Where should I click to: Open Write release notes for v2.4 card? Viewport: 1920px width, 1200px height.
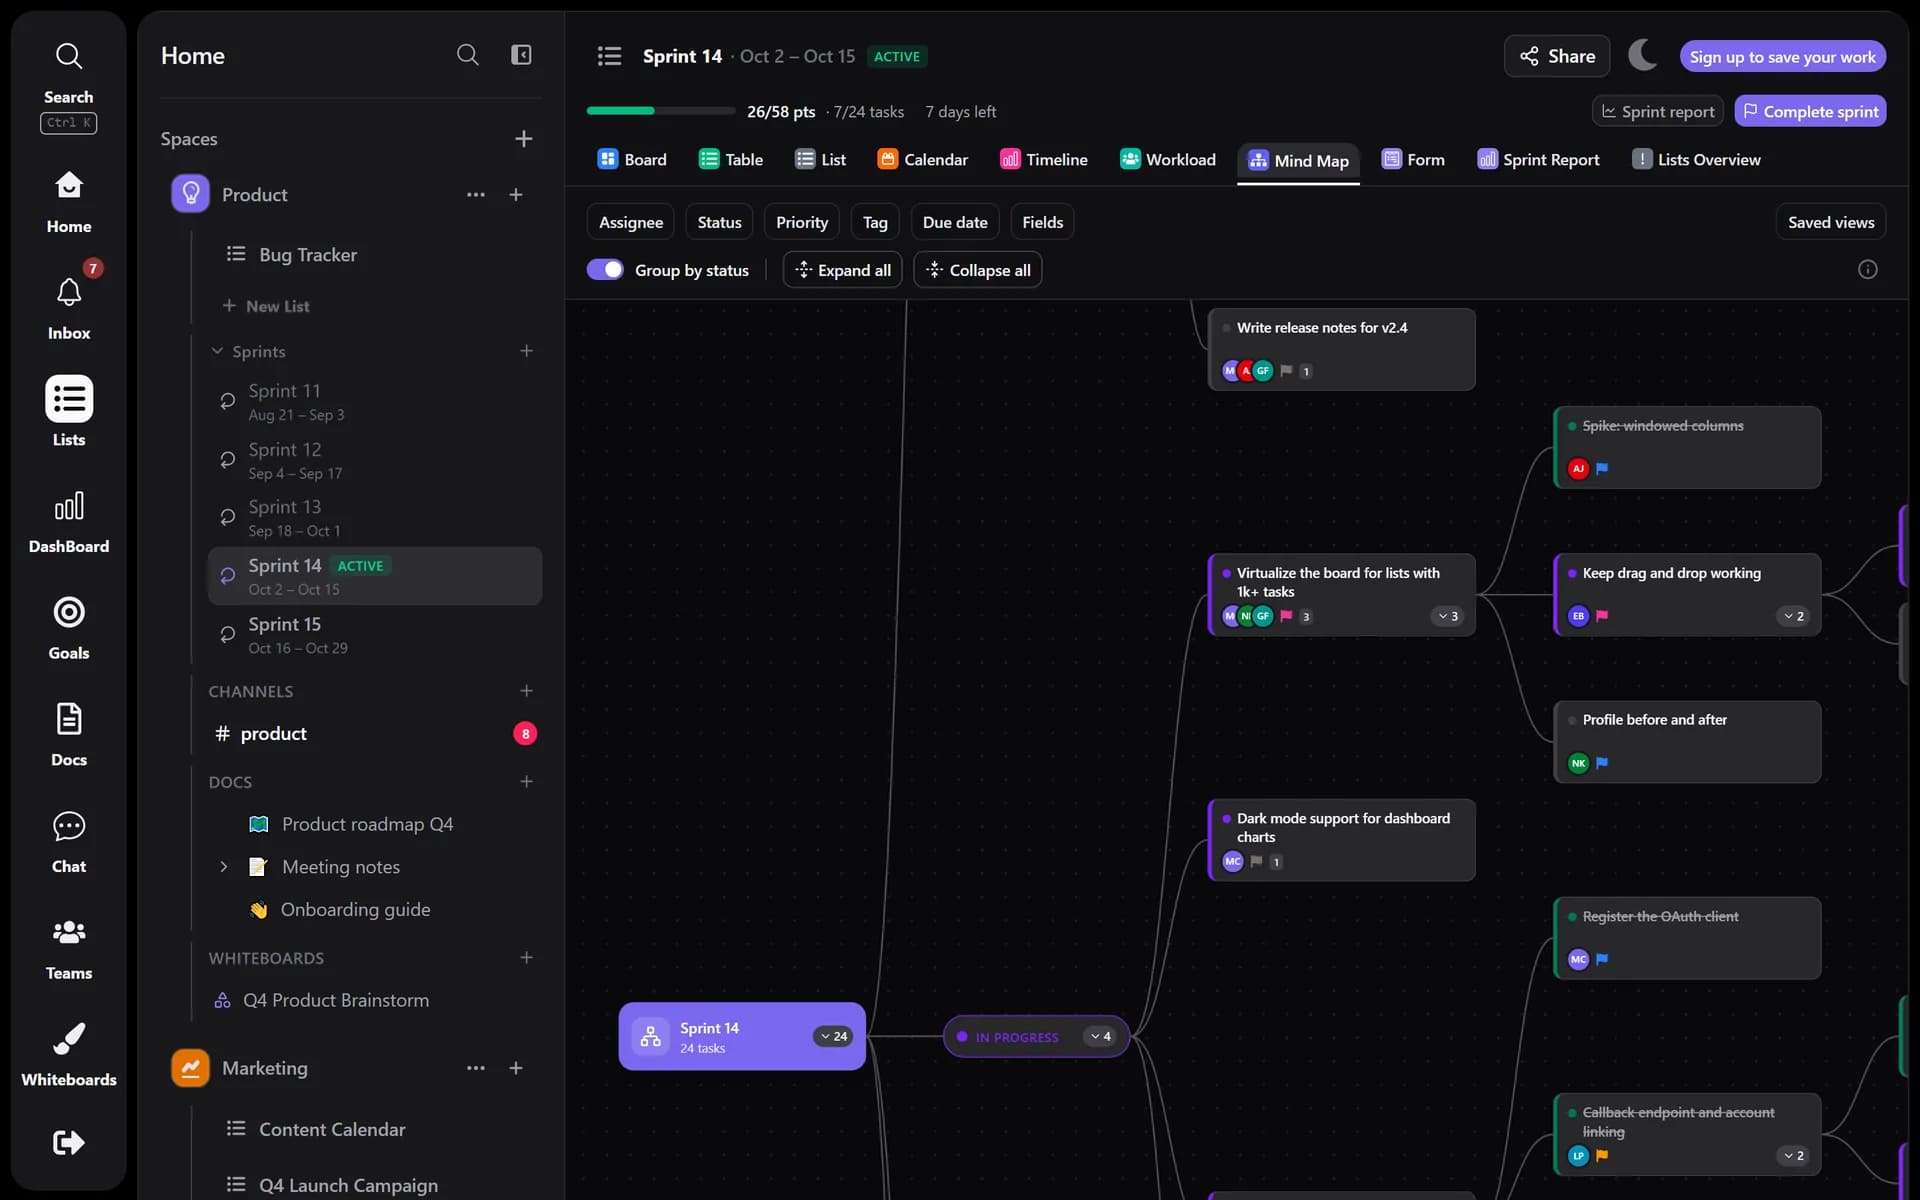(x=1341, y=348)
